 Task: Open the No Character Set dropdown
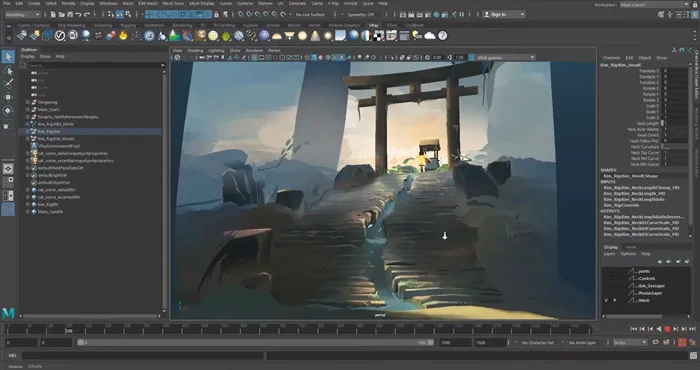(x=539, y=342)
